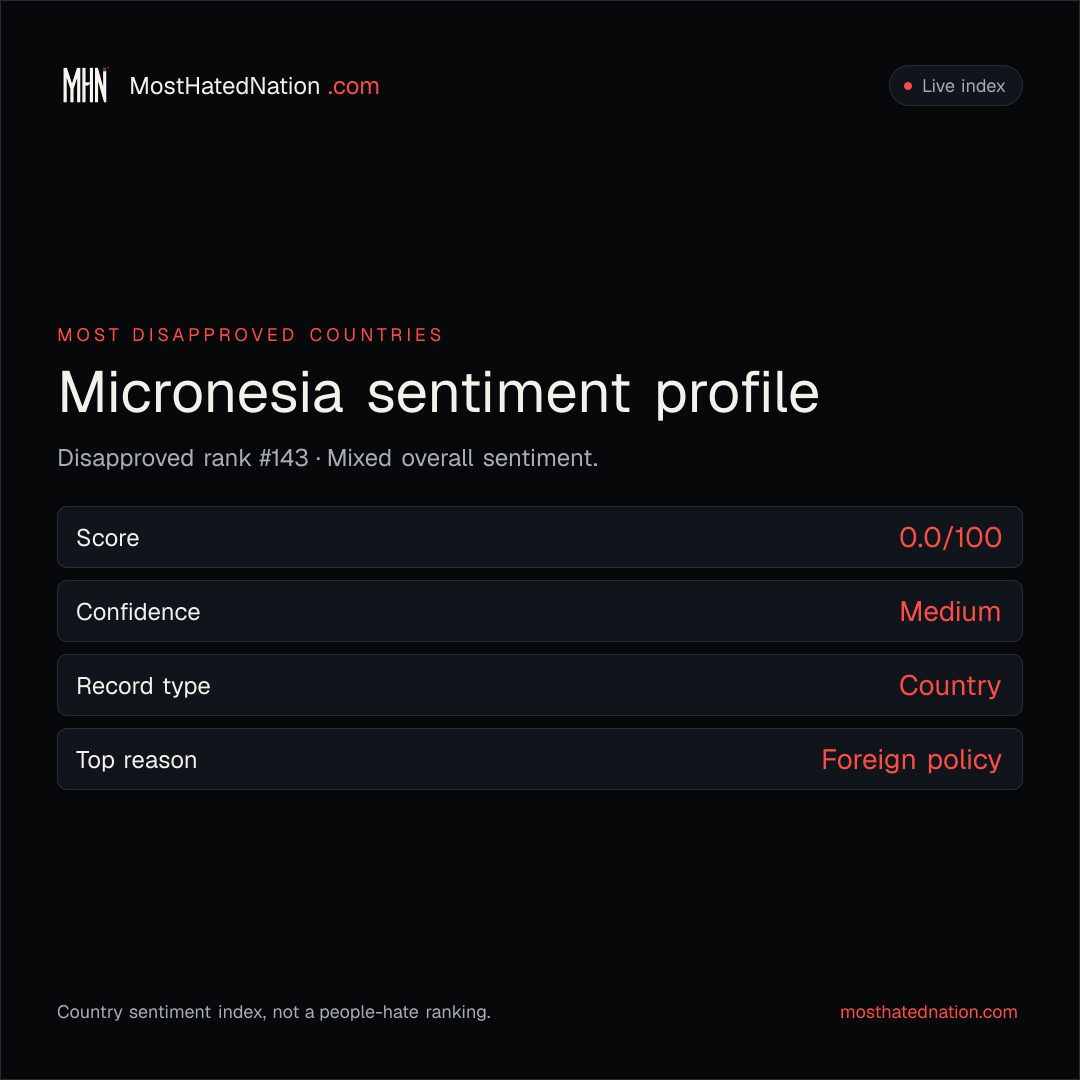The height and width of the screenshot is (1080, 1080).
Task: Click the Live index label text
Action: pos(964,86)
